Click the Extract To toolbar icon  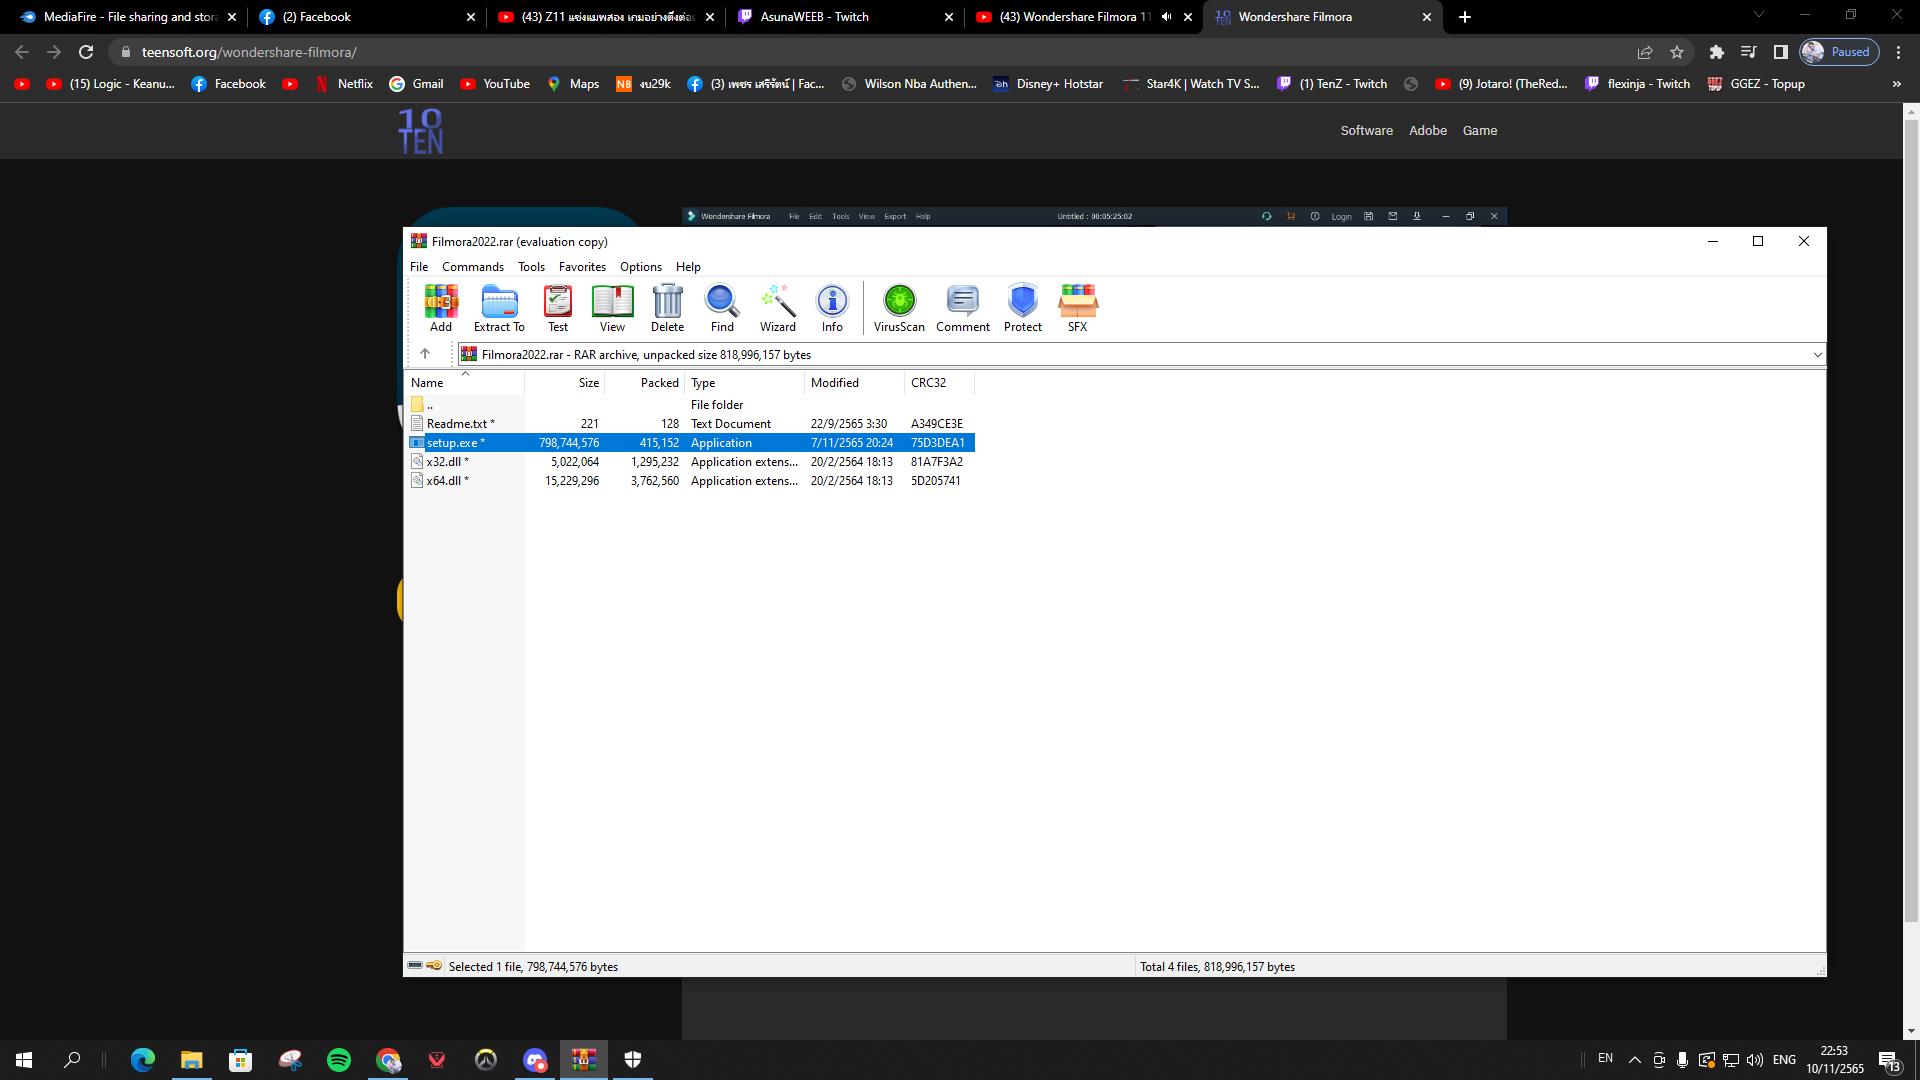coord(498,307)
